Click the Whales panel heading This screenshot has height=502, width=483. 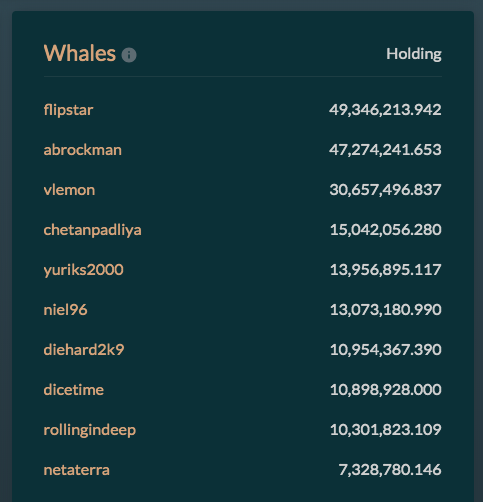click(80, 53)
